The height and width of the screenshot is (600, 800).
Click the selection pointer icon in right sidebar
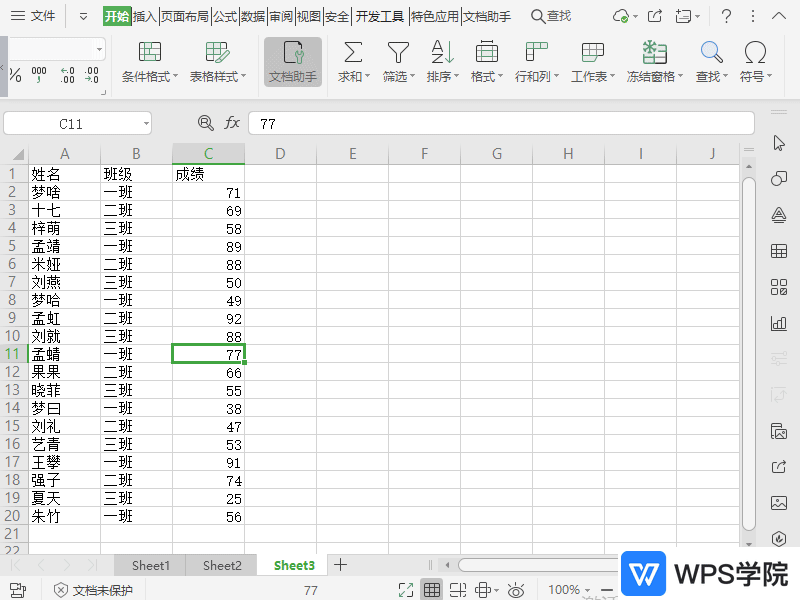coord(779,143)
